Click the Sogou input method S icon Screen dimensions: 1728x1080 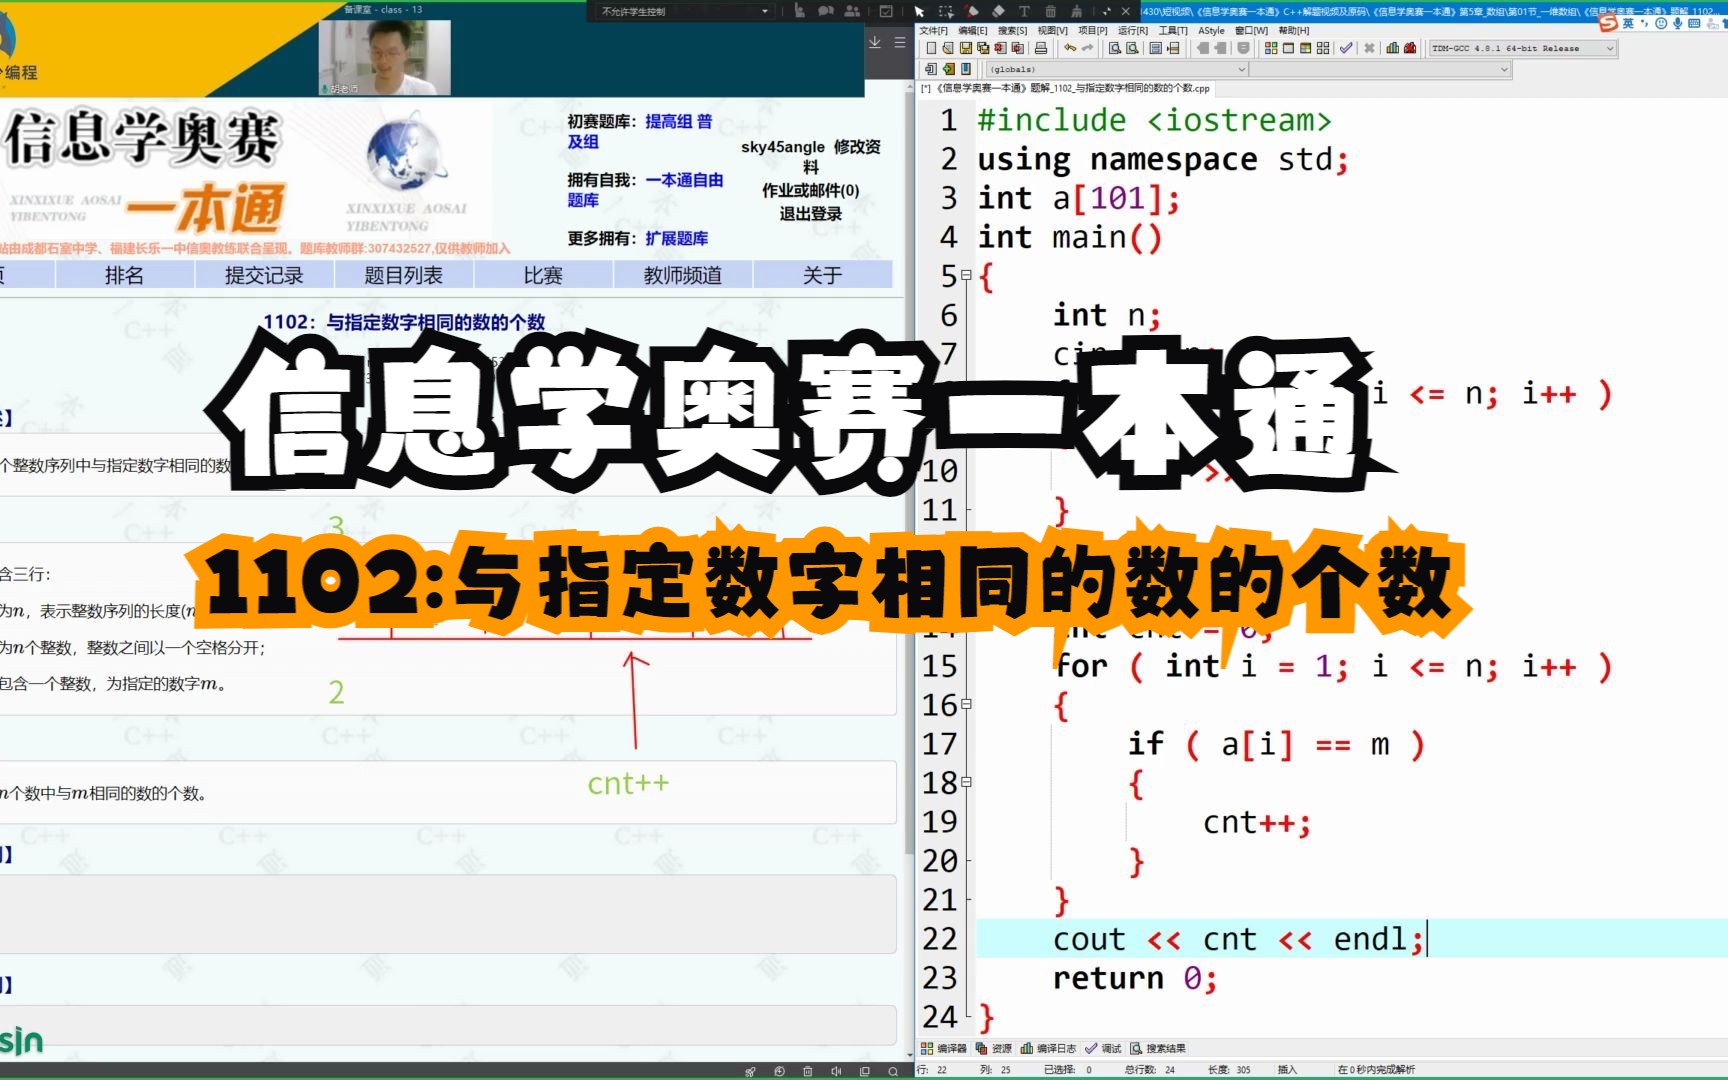tap(1608, 22)
